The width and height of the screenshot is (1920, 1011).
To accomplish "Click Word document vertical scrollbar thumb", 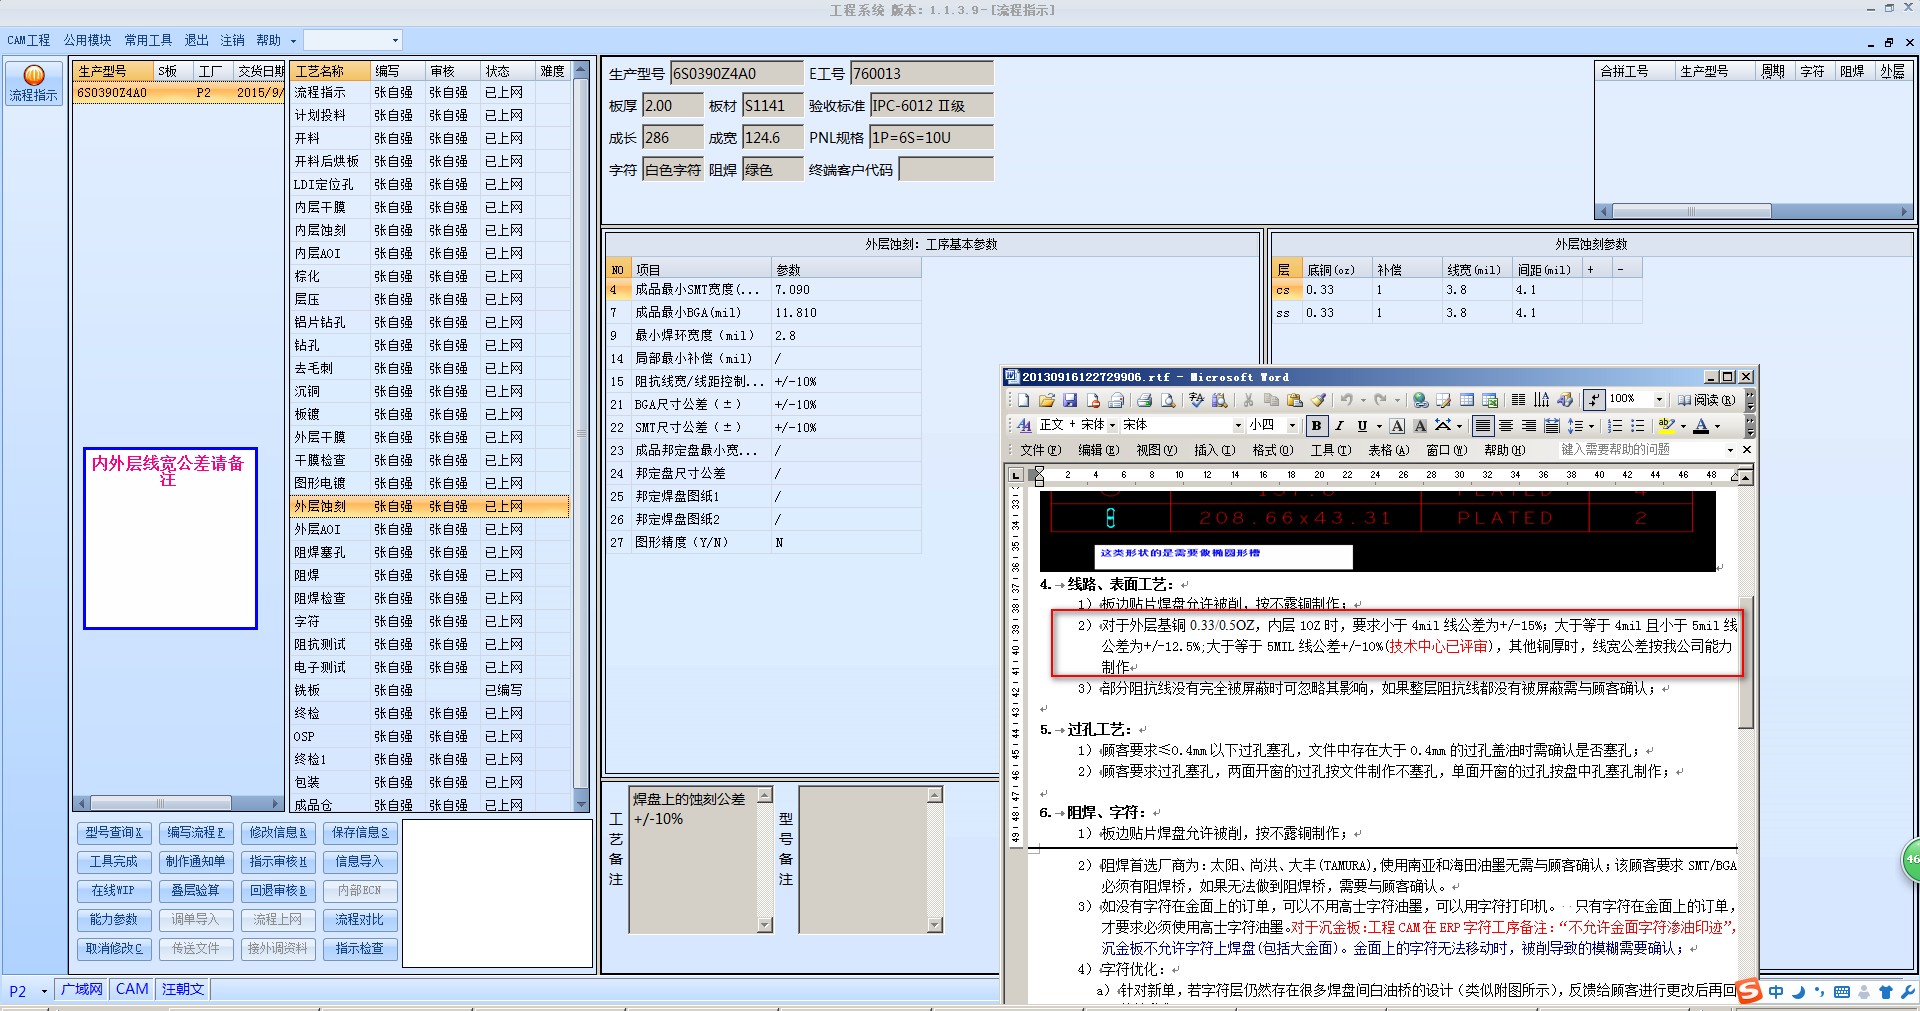I will (x=1746, y=661).
